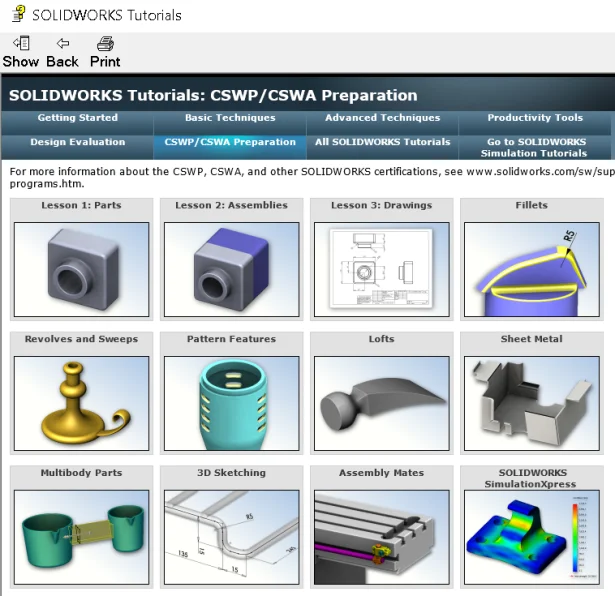Open the Advanced Techniques tab
Image resolution: width=615 pixels, height=596 pixels.
click(382, 118)
